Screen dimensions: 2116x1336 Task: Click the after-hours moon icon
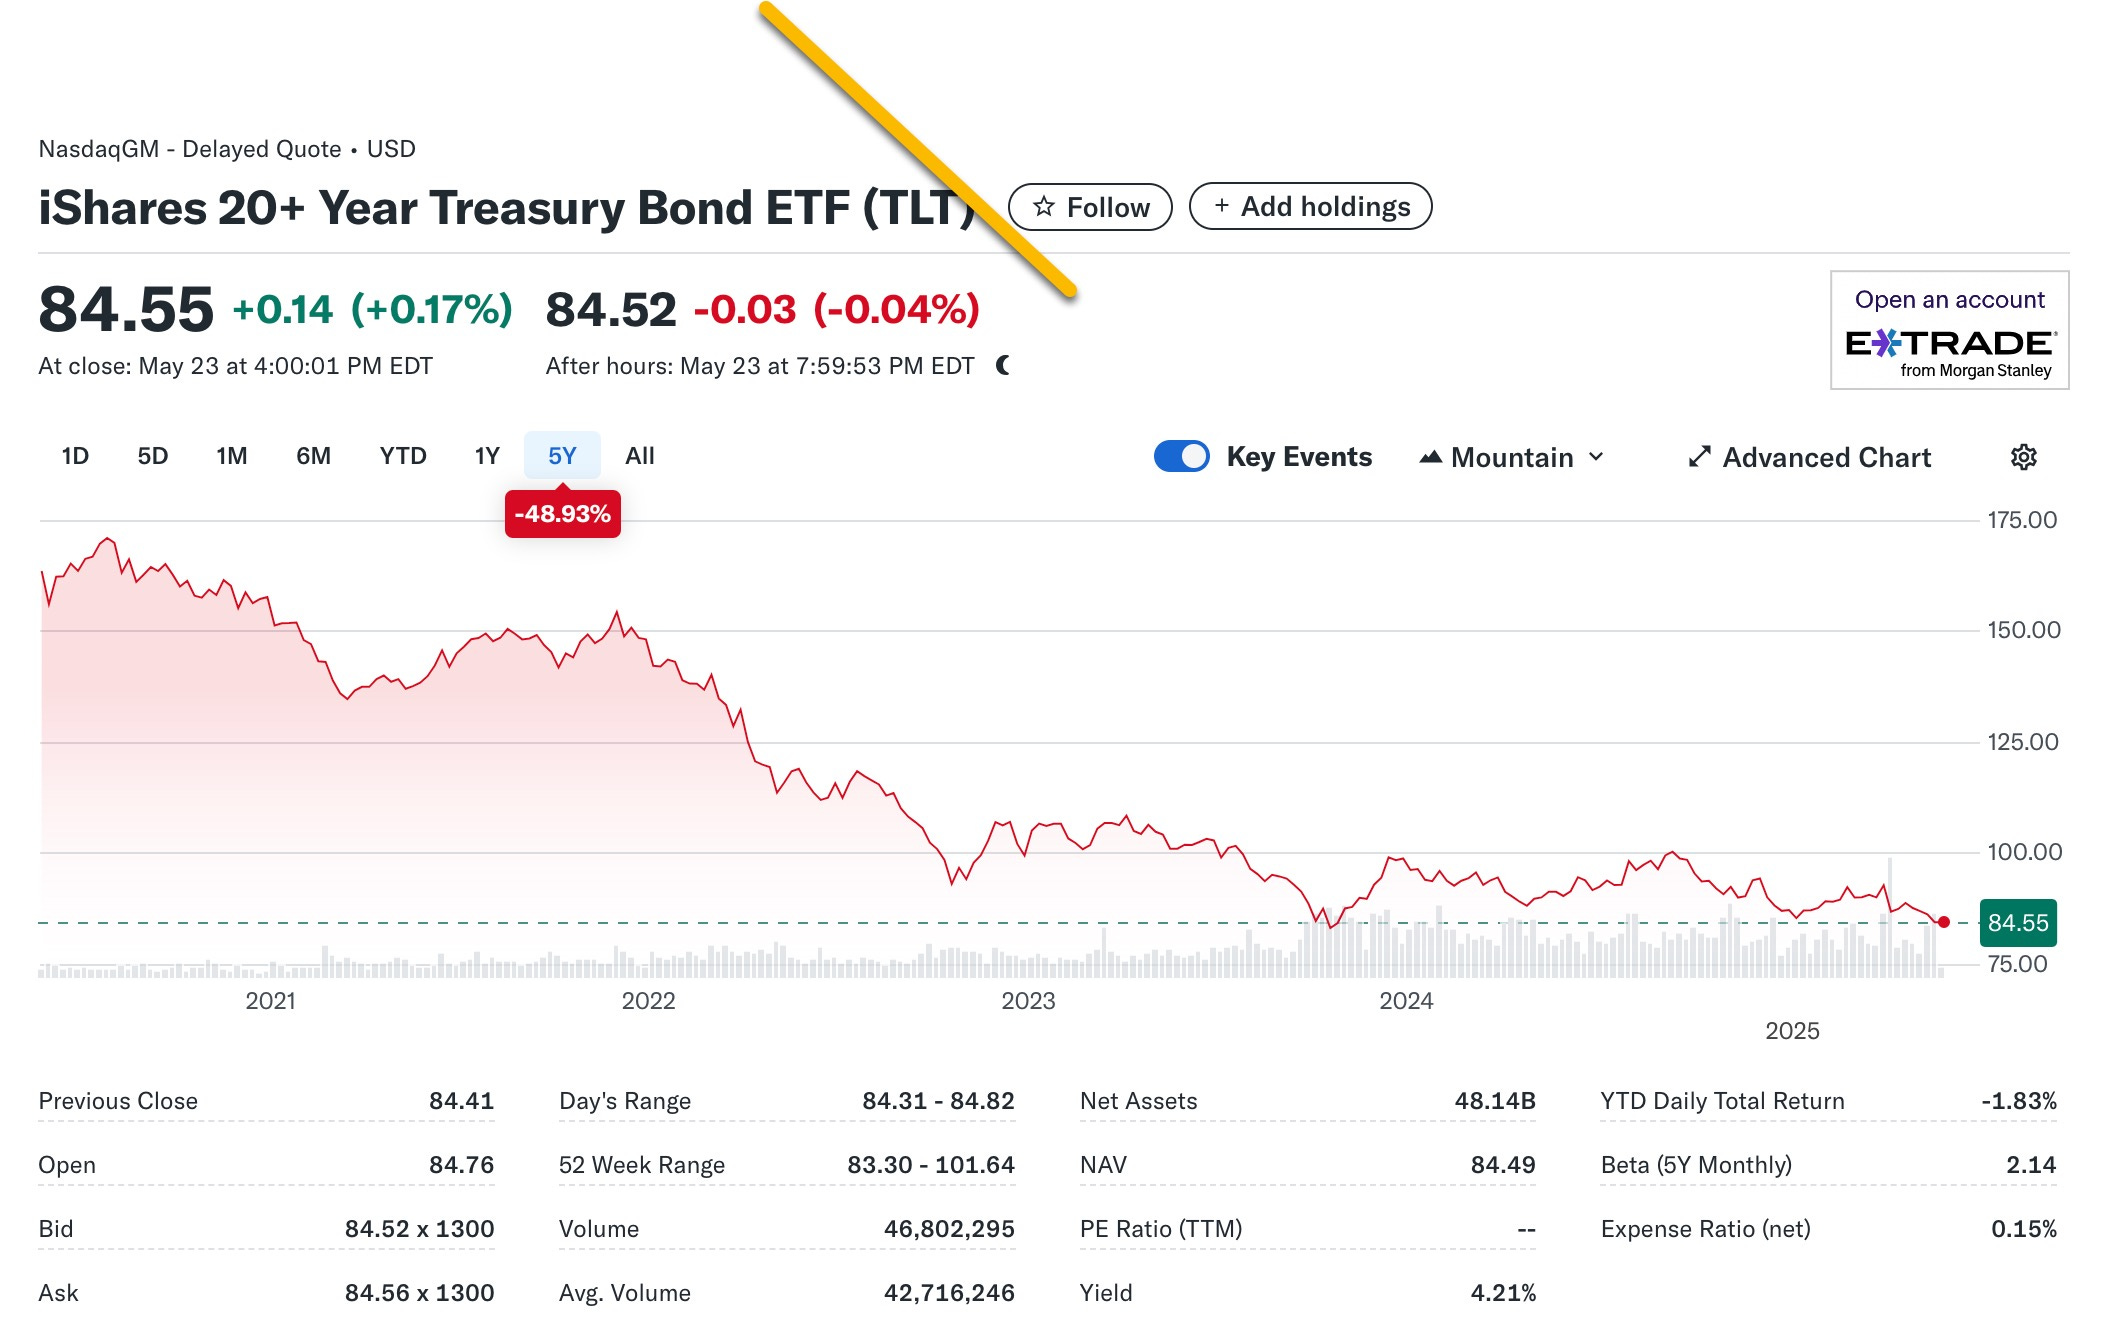point(1003,366)
